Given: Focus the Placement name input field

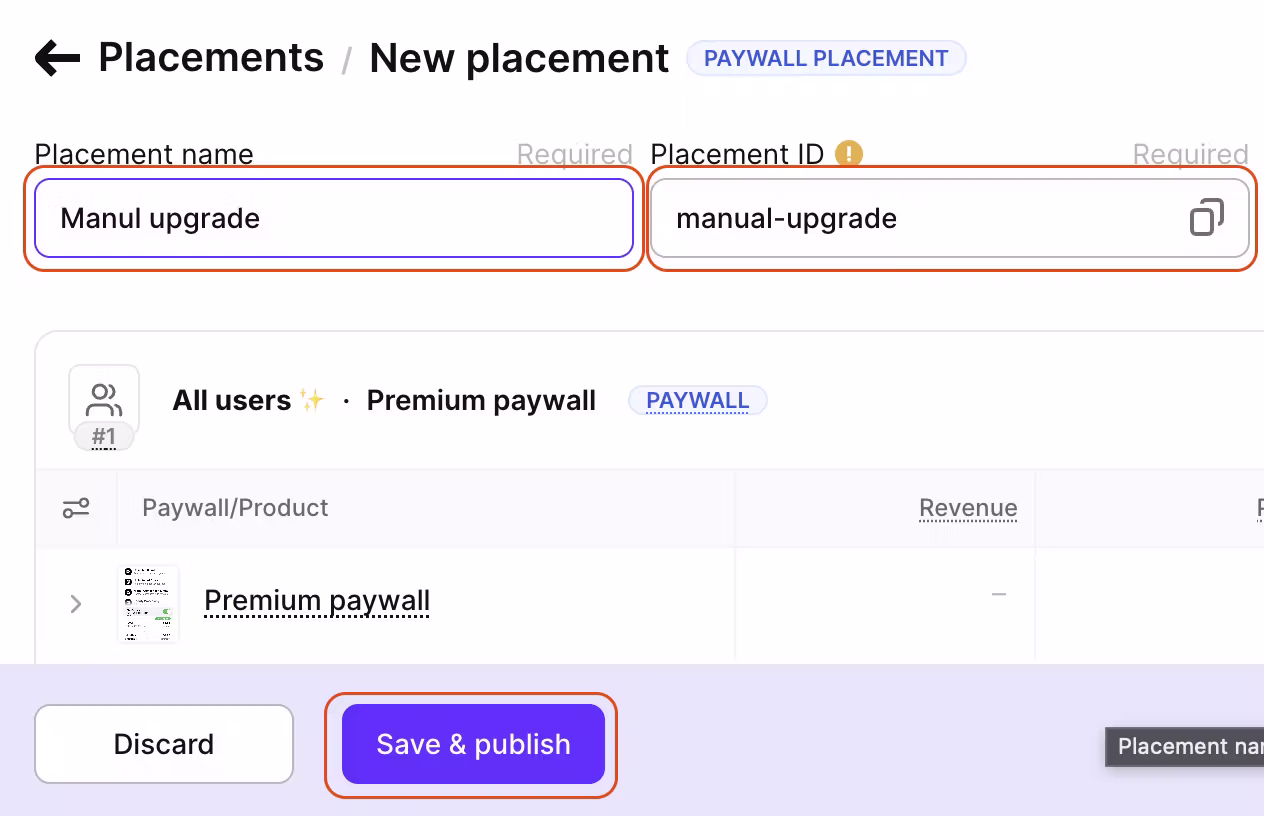Looking at the screenshot, I should [334, 218].
